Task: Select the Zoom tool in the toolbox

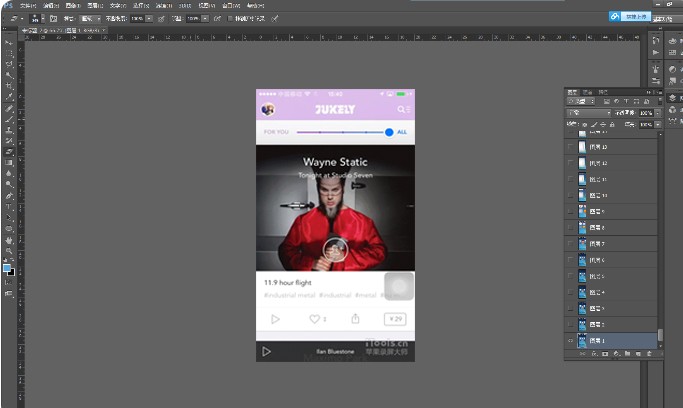Action: coord(9,251)
